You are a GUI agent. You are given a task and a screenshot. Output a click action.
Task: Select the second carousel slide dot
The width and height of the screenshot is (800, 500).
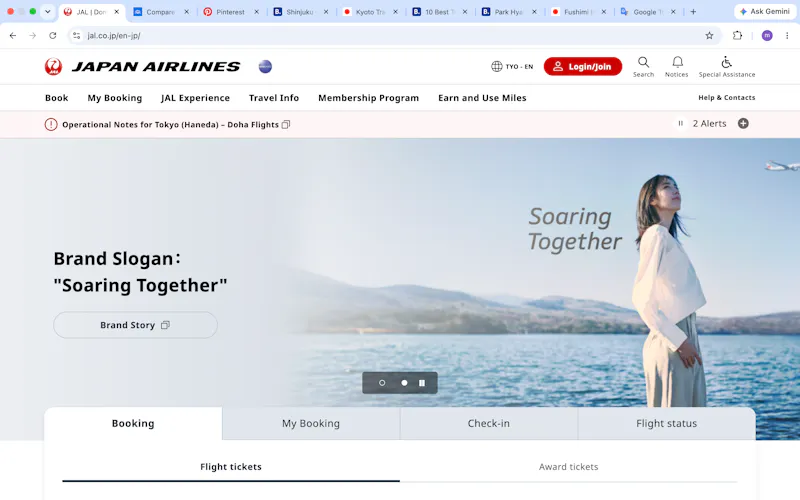coord(404,383)
